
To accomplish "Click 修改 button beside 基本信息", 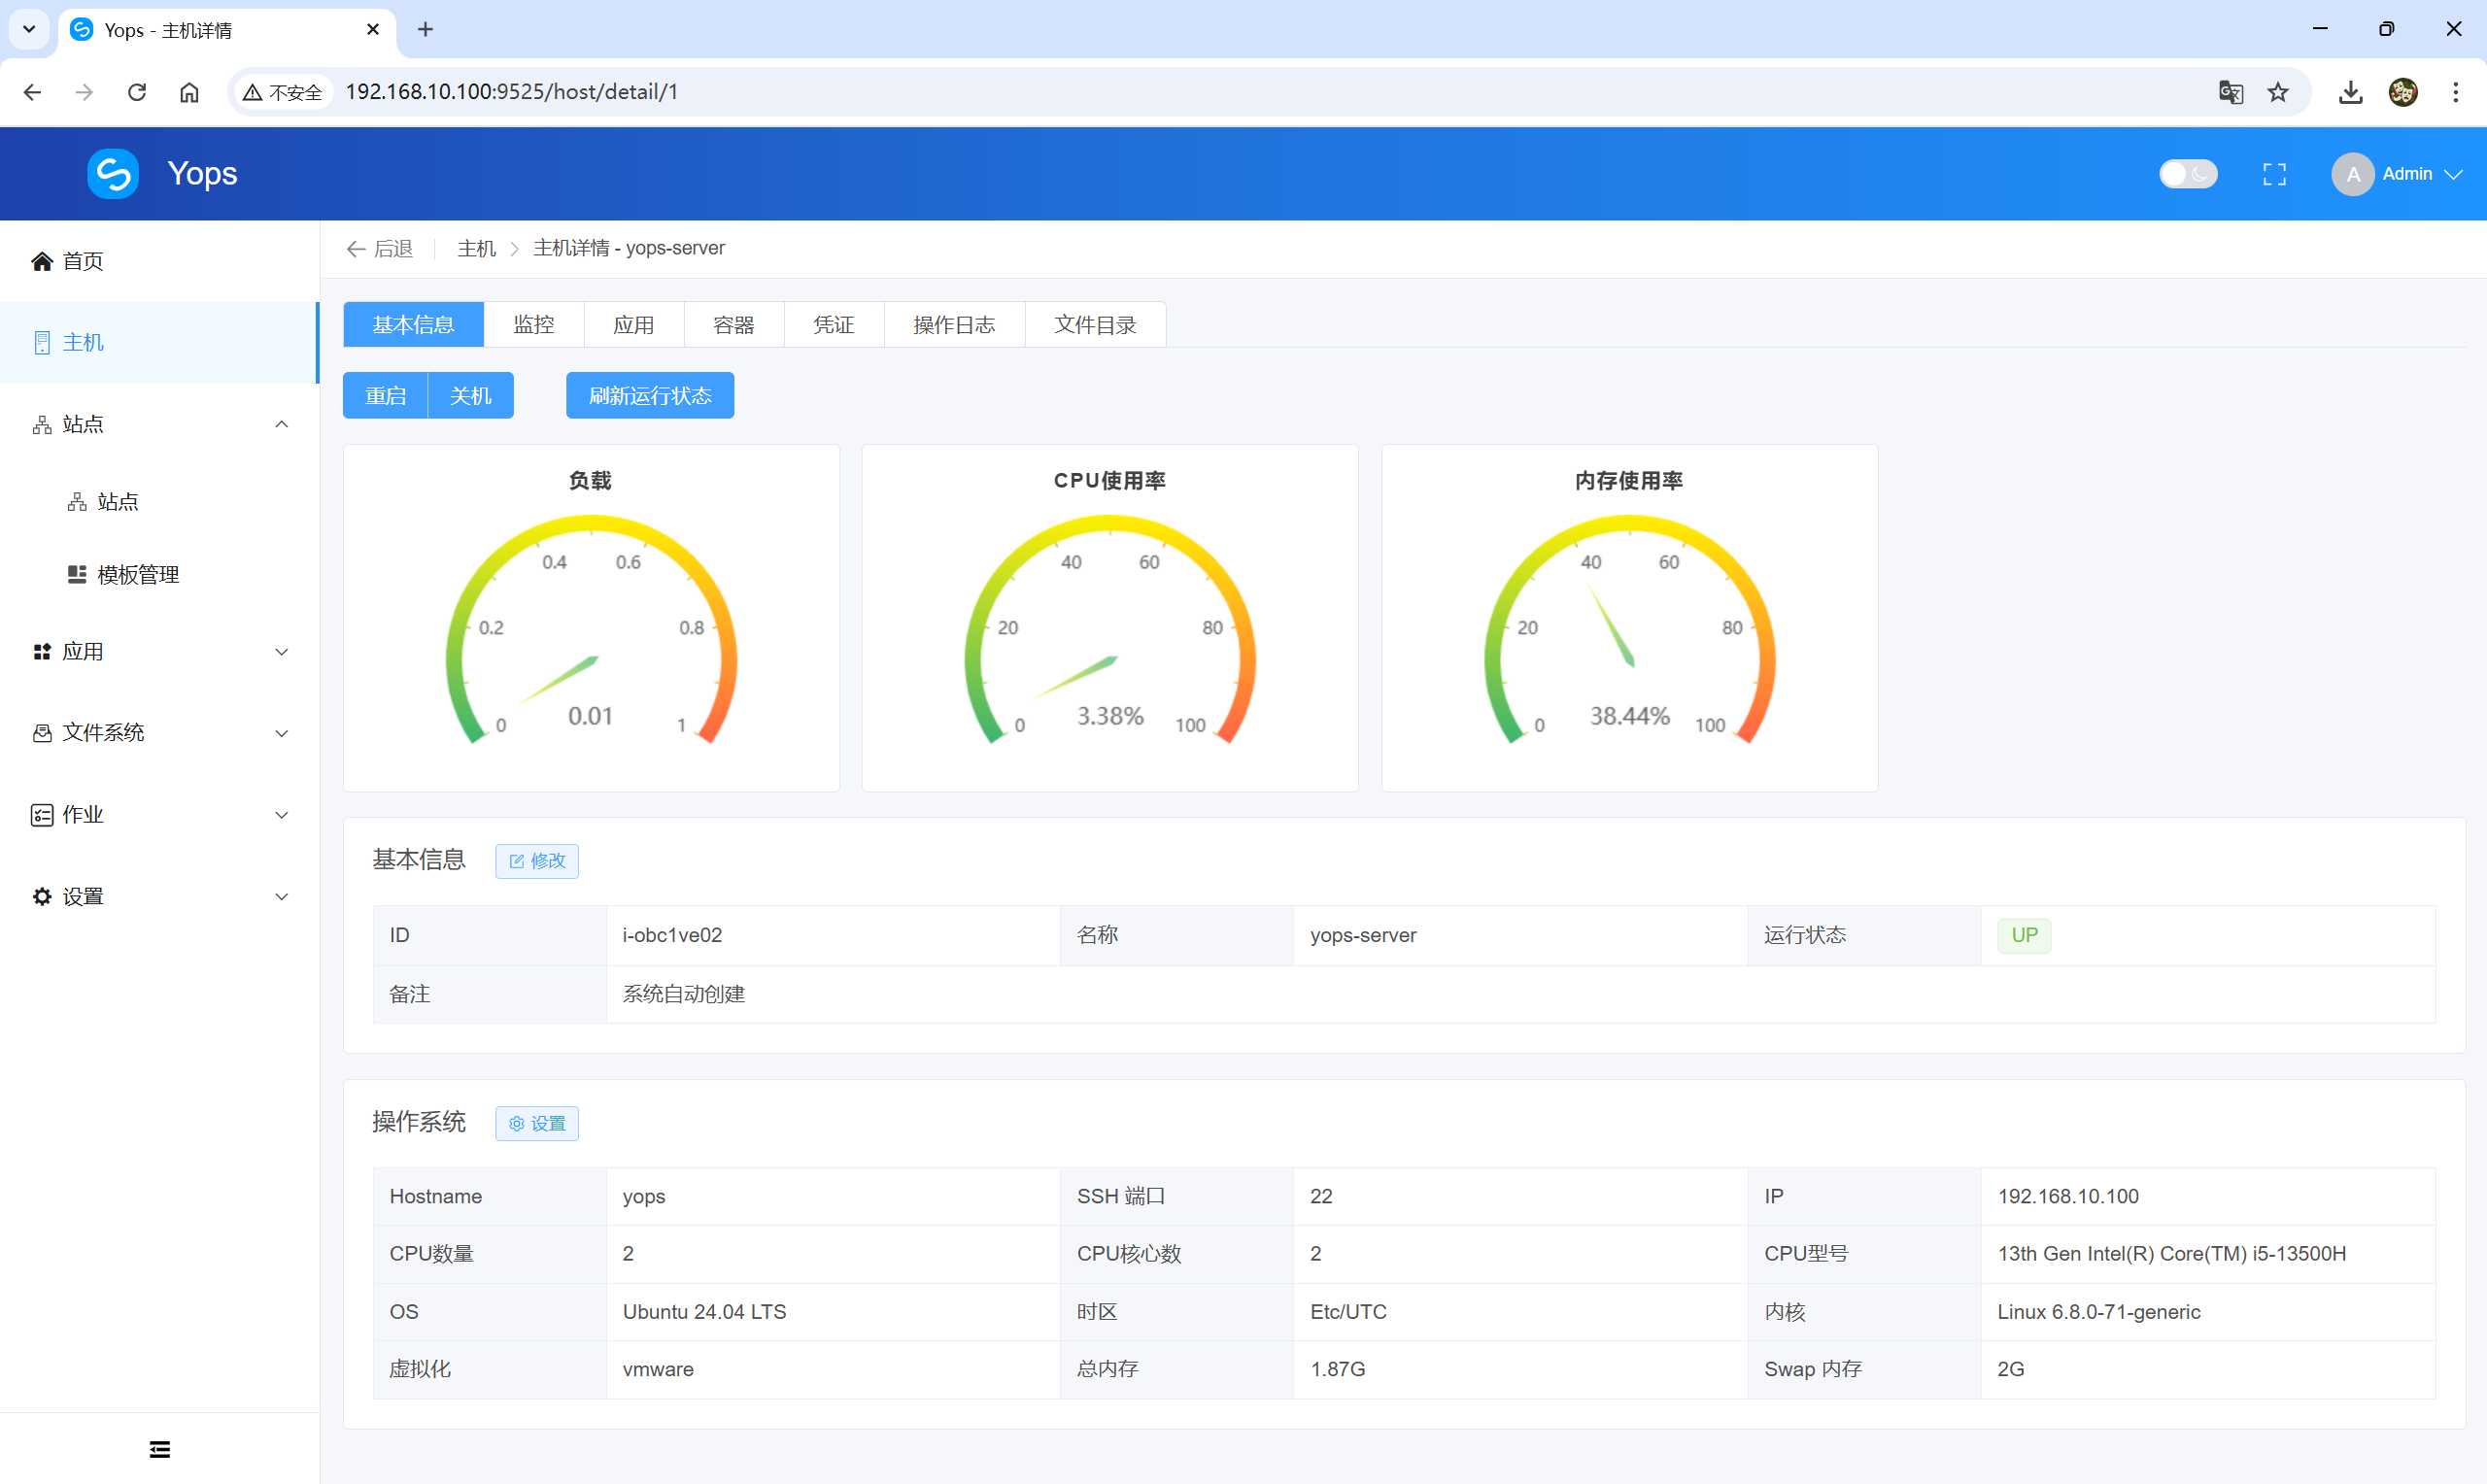I will pos(537,861).
